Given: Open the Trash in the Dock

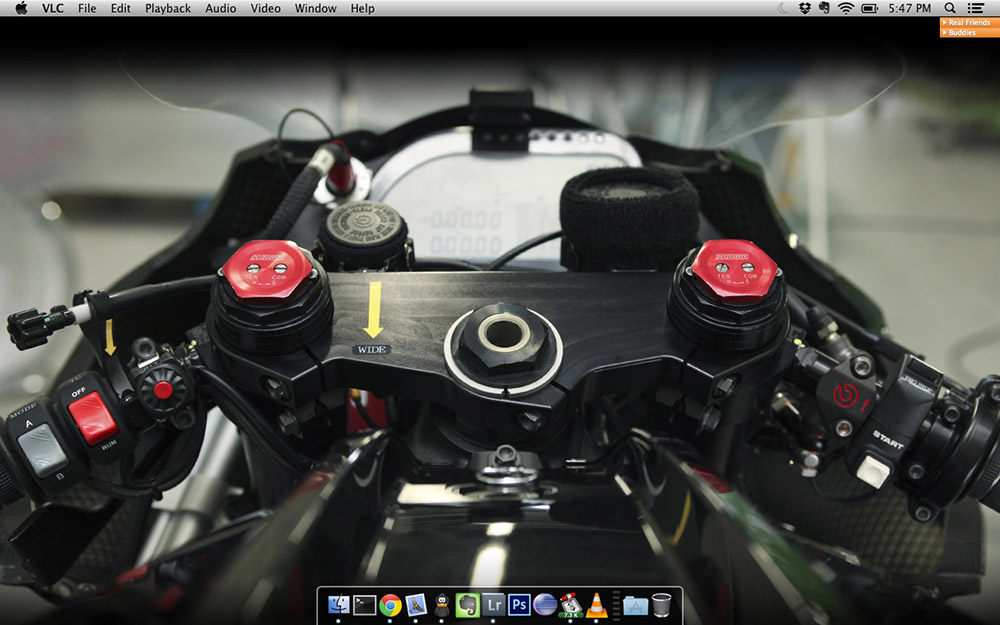Looking at the screenshot, I should click(x=661, y=605).
